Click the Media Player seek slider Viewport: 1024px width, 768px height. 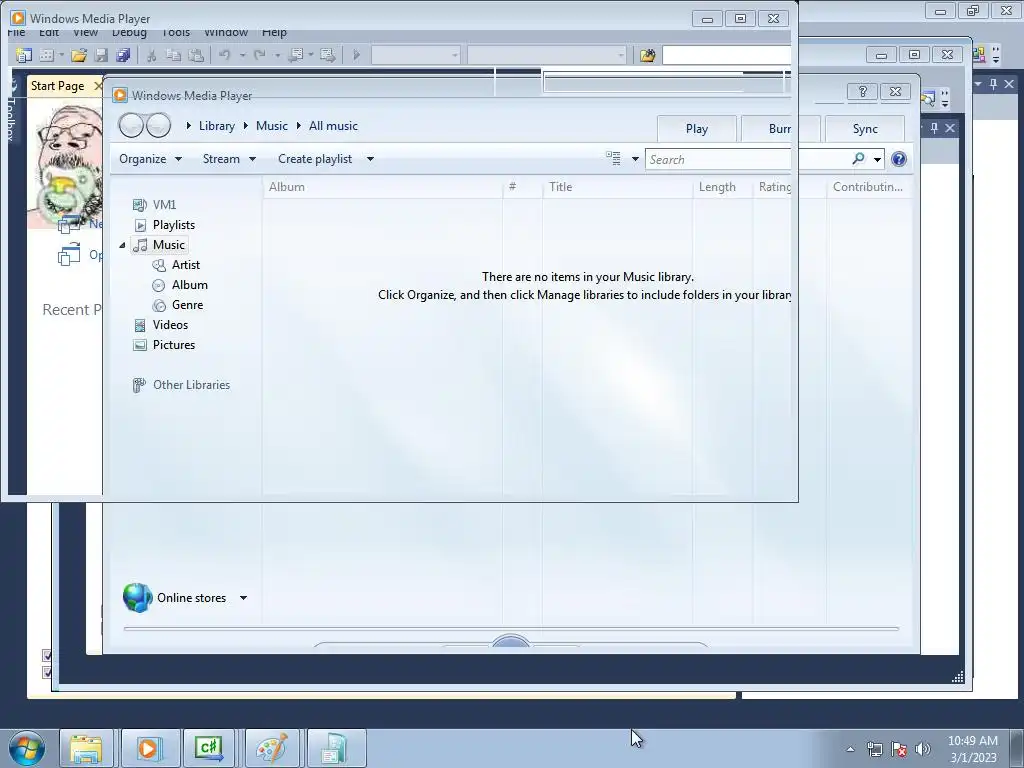511,629
